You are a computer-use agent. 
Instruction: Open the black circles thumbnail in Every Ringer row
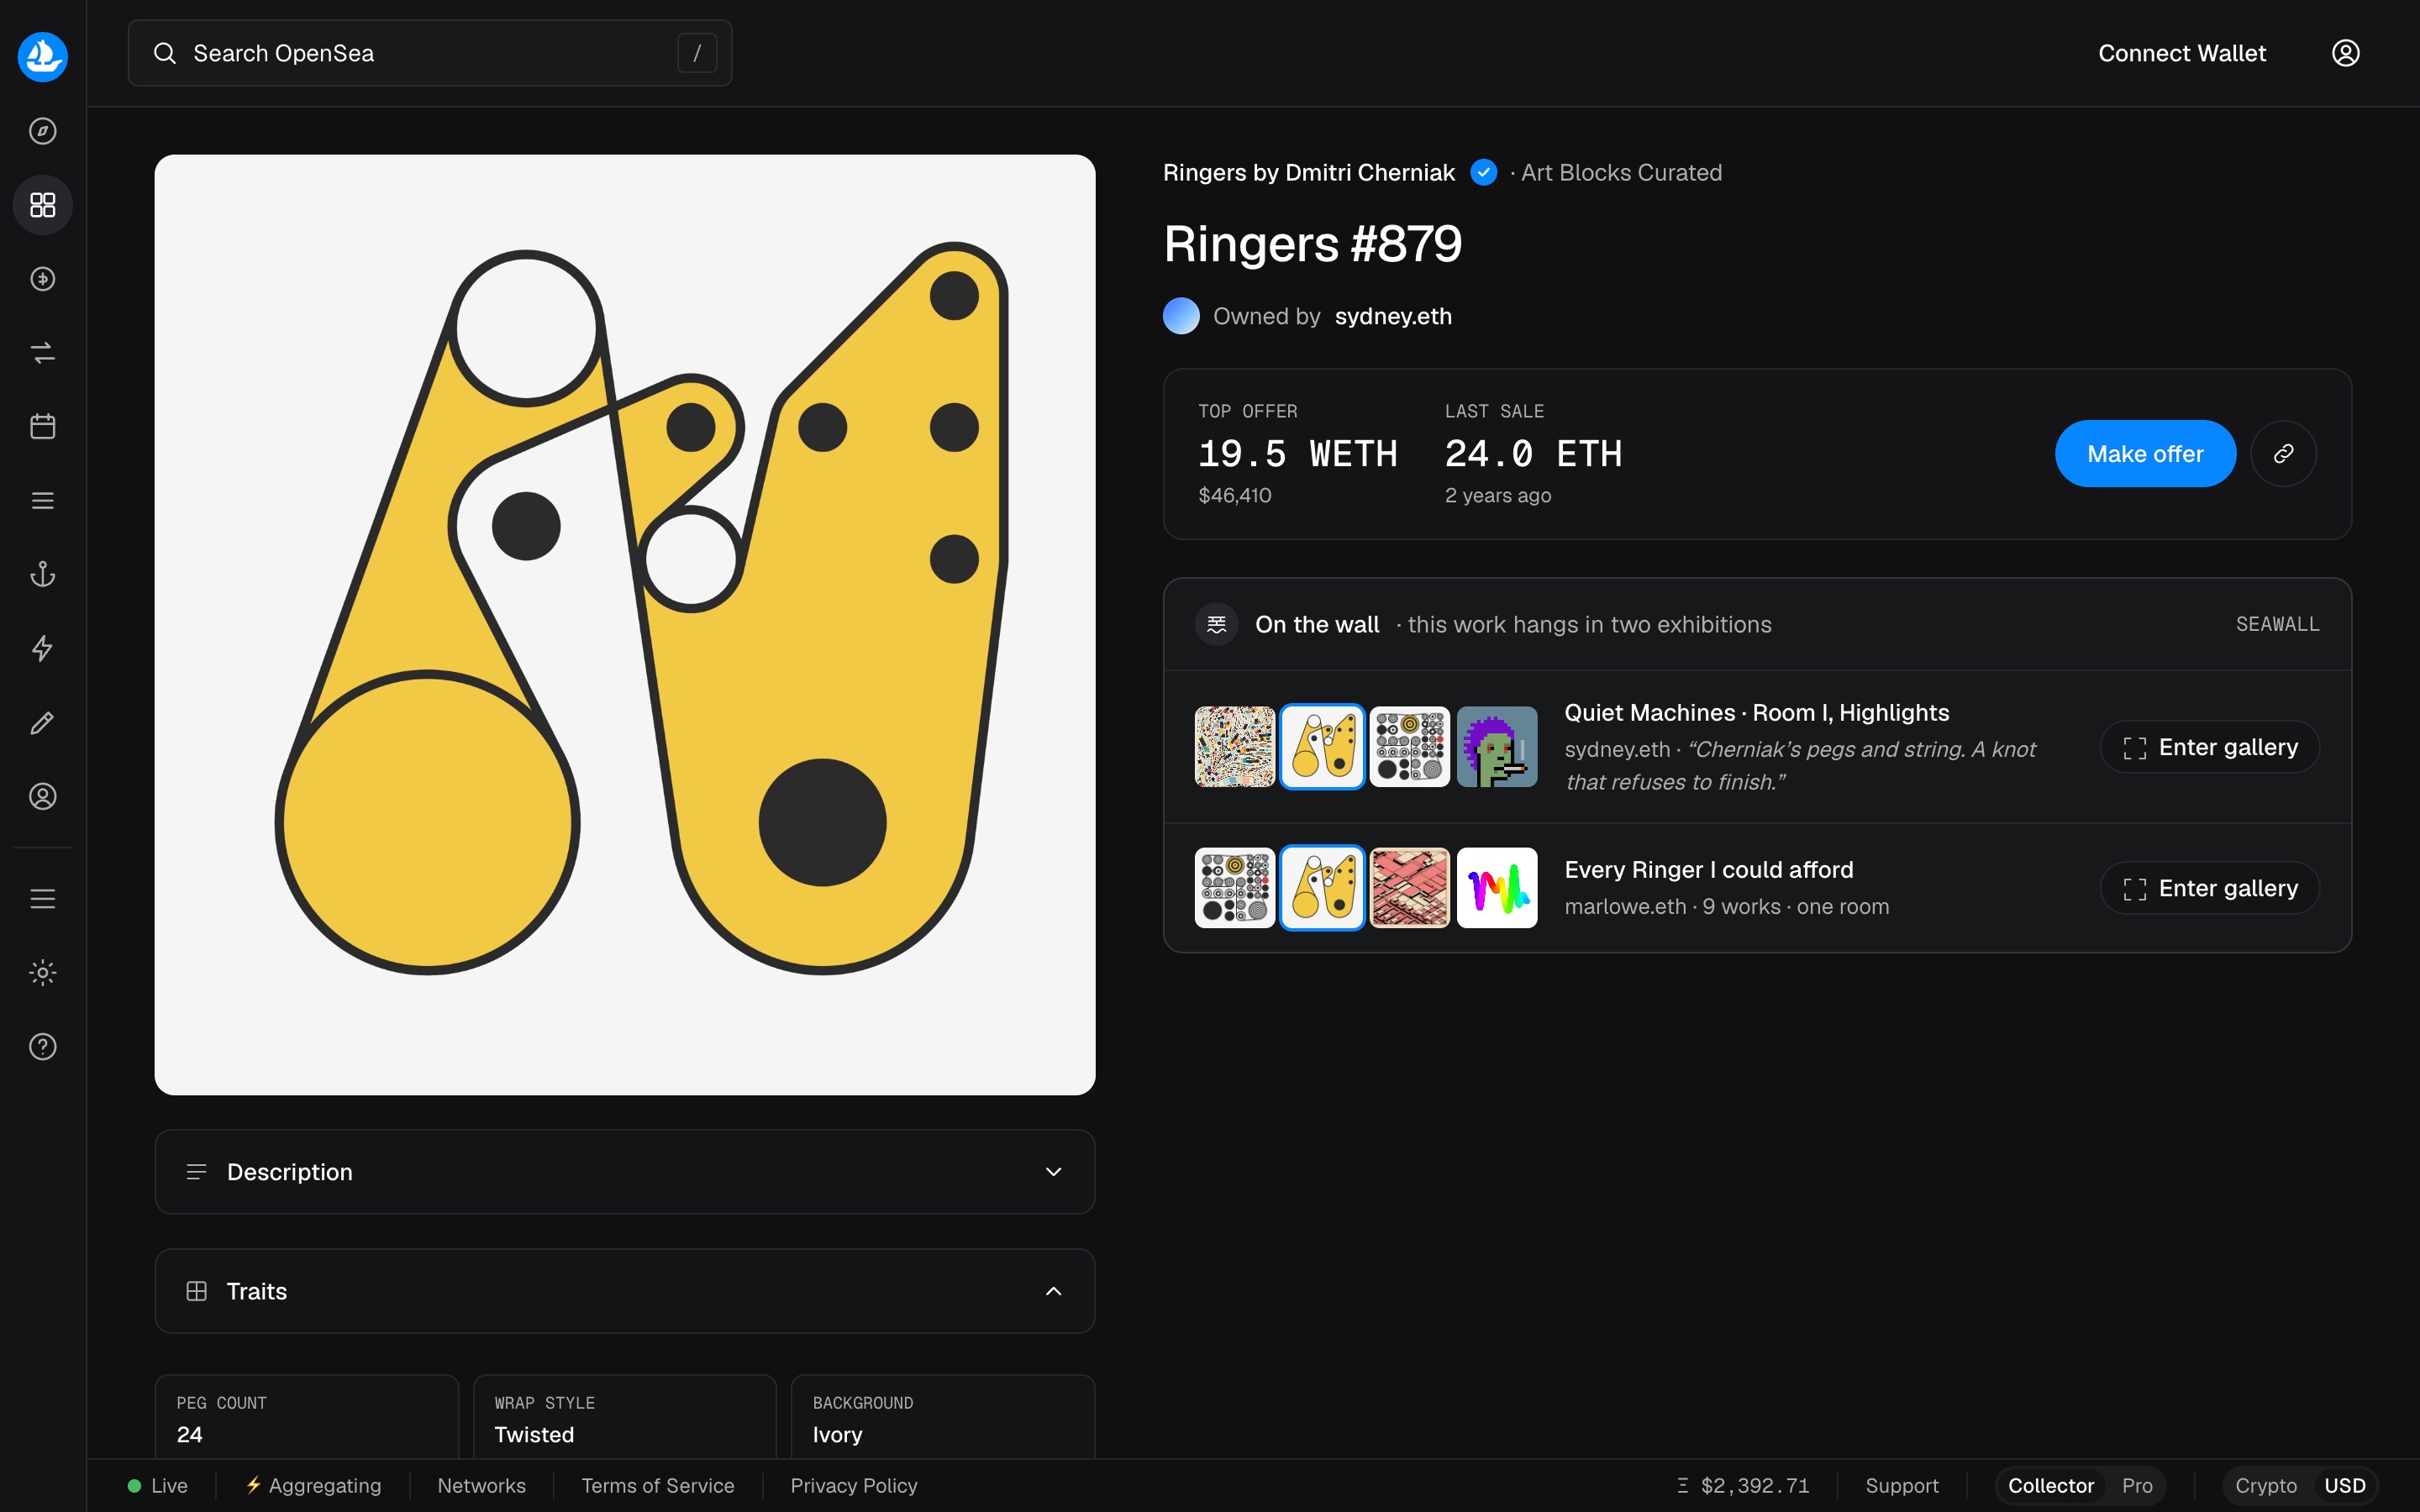click(1235, 888)
